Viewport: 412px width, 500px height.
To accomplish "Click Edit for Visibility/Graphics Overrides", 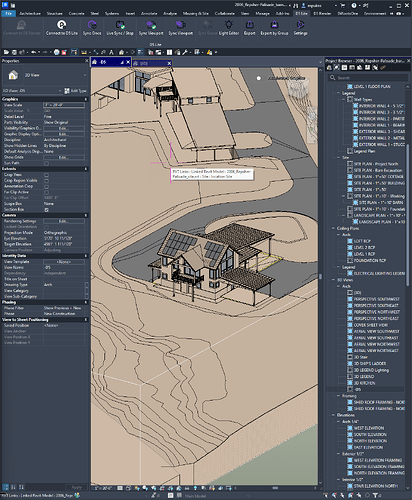I will tap(64, 128).
